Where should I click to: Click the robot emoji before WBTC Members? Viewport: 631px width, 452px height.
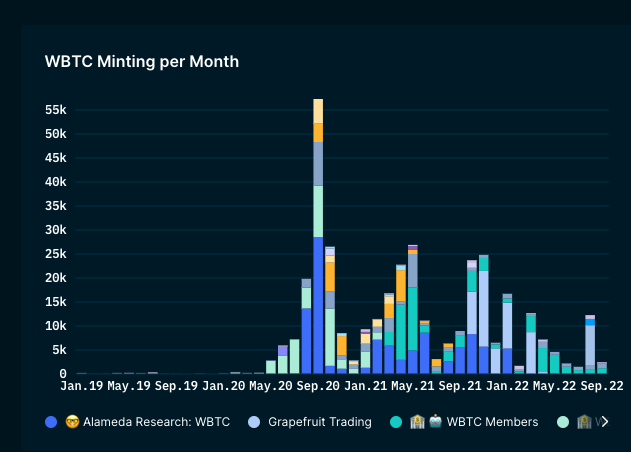(435, 421)
